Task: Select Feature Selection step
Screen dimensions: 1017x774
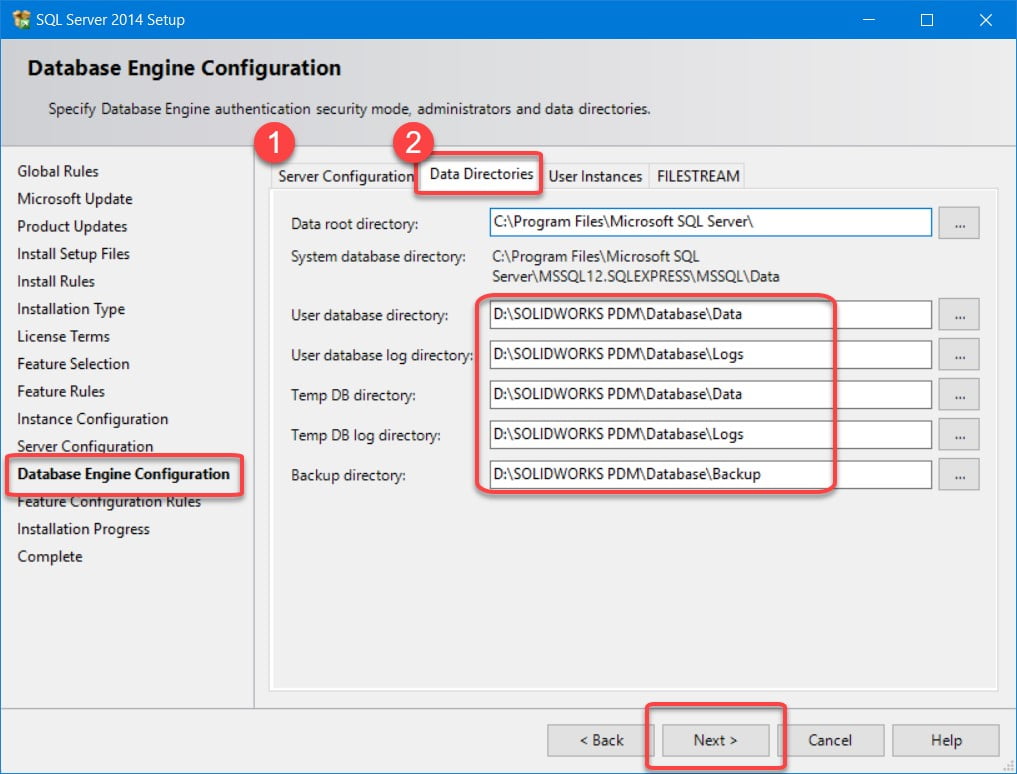Action: coord(73,364)
